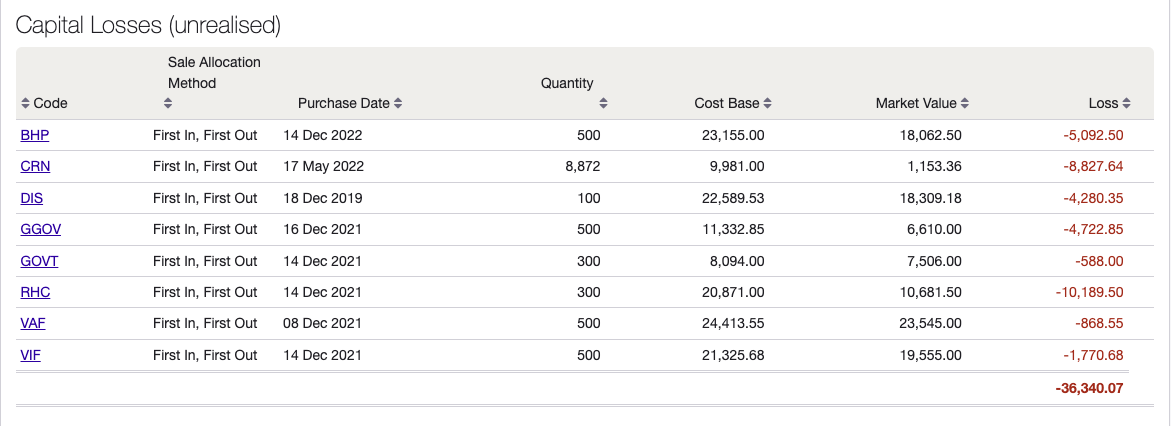Open the VAF holding link
This screenshot has width=1171, height=426.
[x=33, y=323]
